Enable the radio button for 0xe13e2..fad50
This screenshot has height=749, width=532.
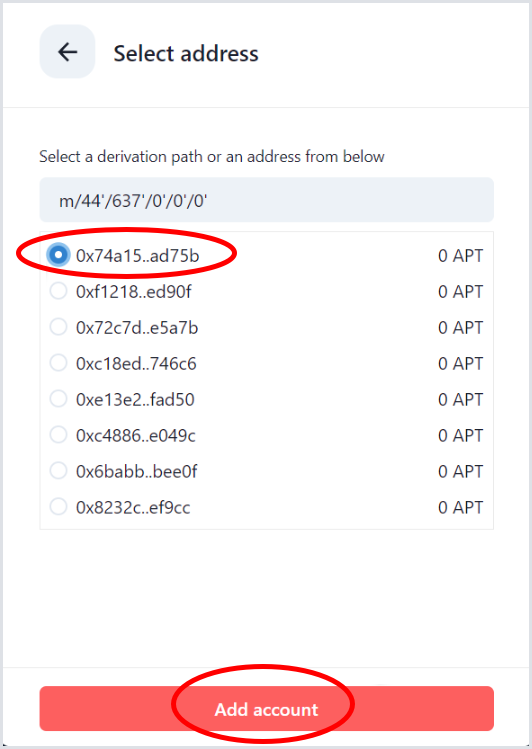58,399
